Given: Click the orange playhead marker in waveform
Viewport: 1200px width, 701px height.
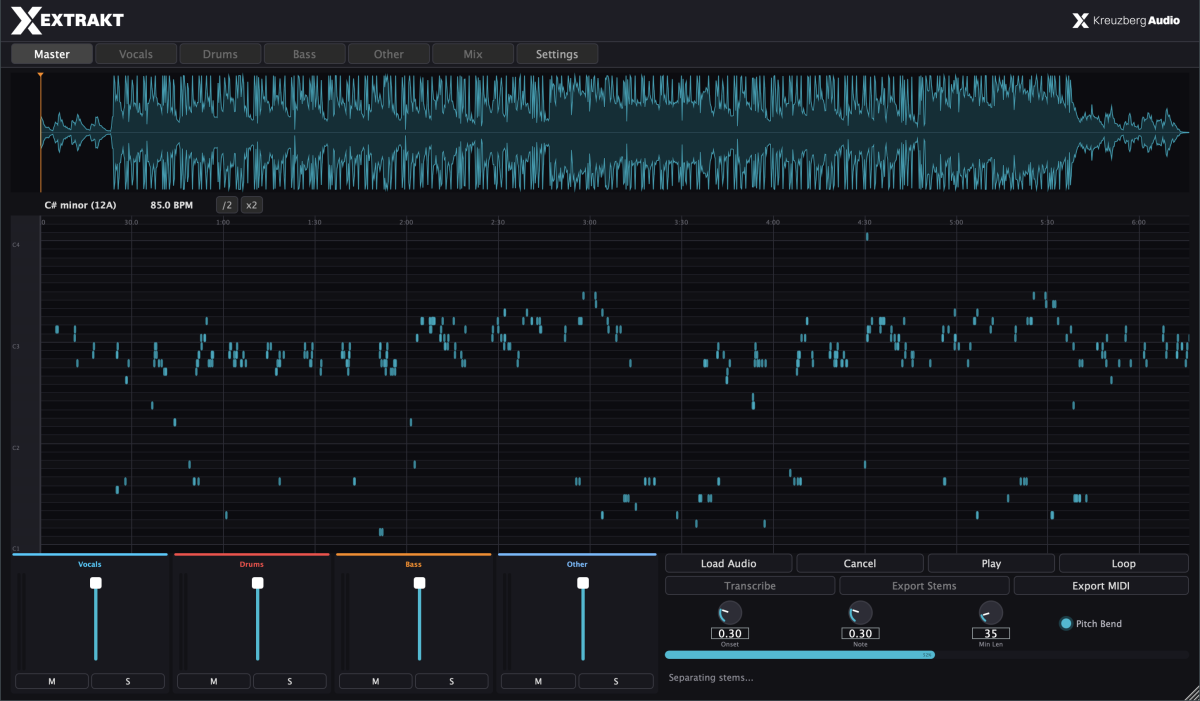Looking at the screenshot, I should click(40, 77).
